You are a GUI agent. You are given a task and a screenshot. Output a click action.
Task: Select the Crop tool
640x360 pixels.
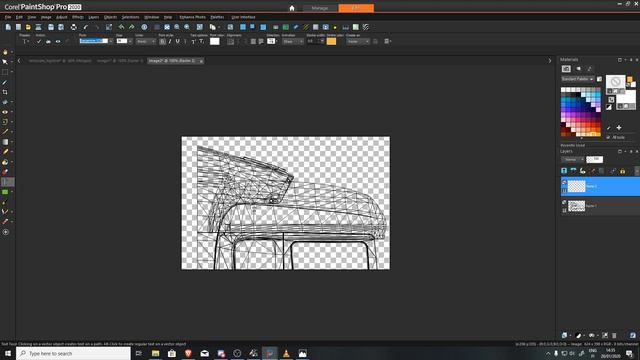5,92
